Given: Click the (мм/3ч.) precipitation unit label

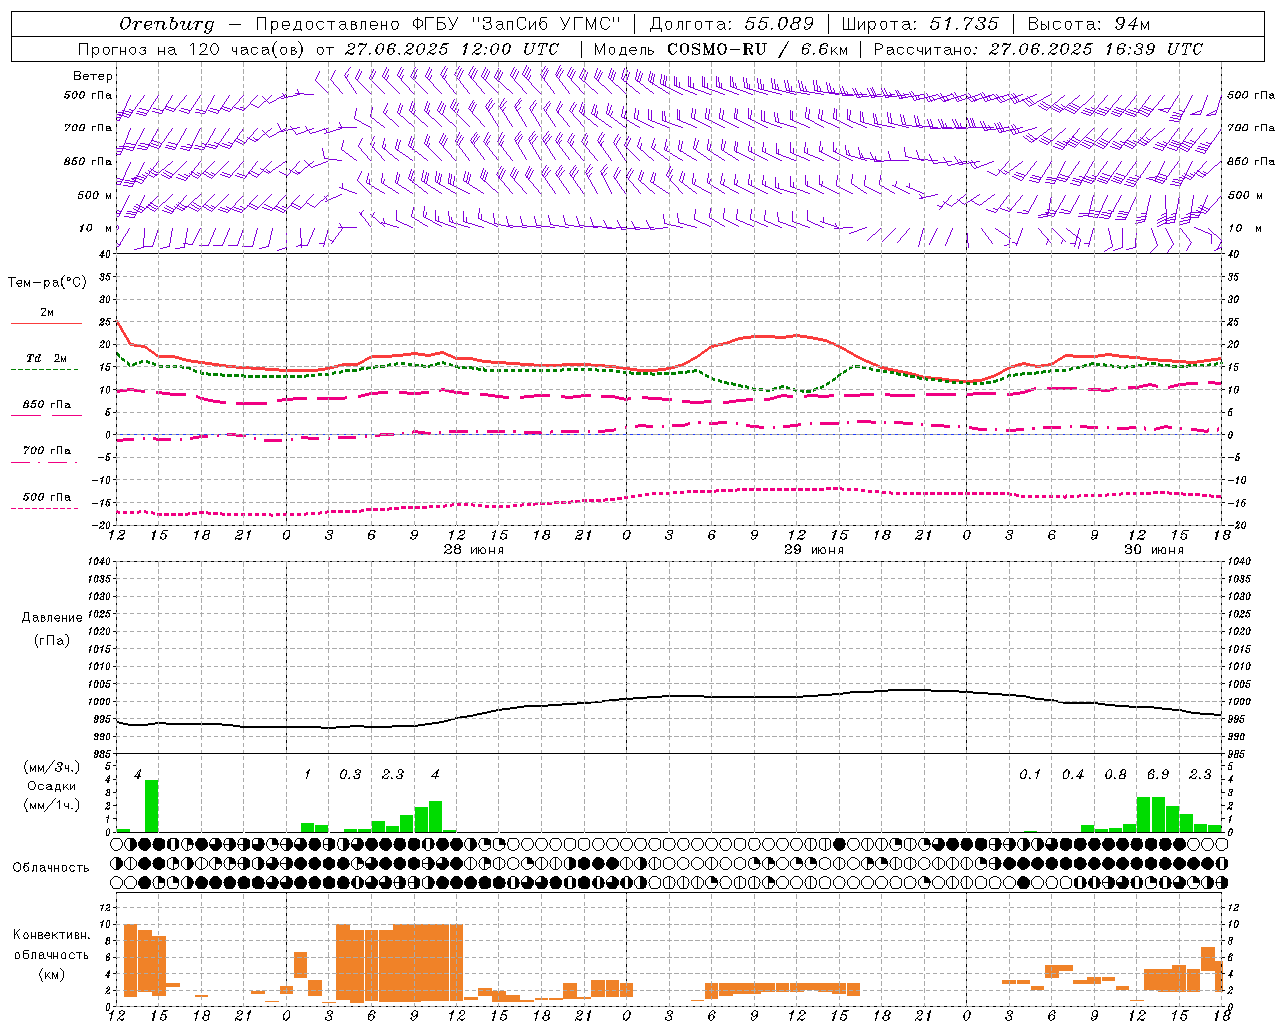Looking at the screenshot, I should [x=51, y=768].
